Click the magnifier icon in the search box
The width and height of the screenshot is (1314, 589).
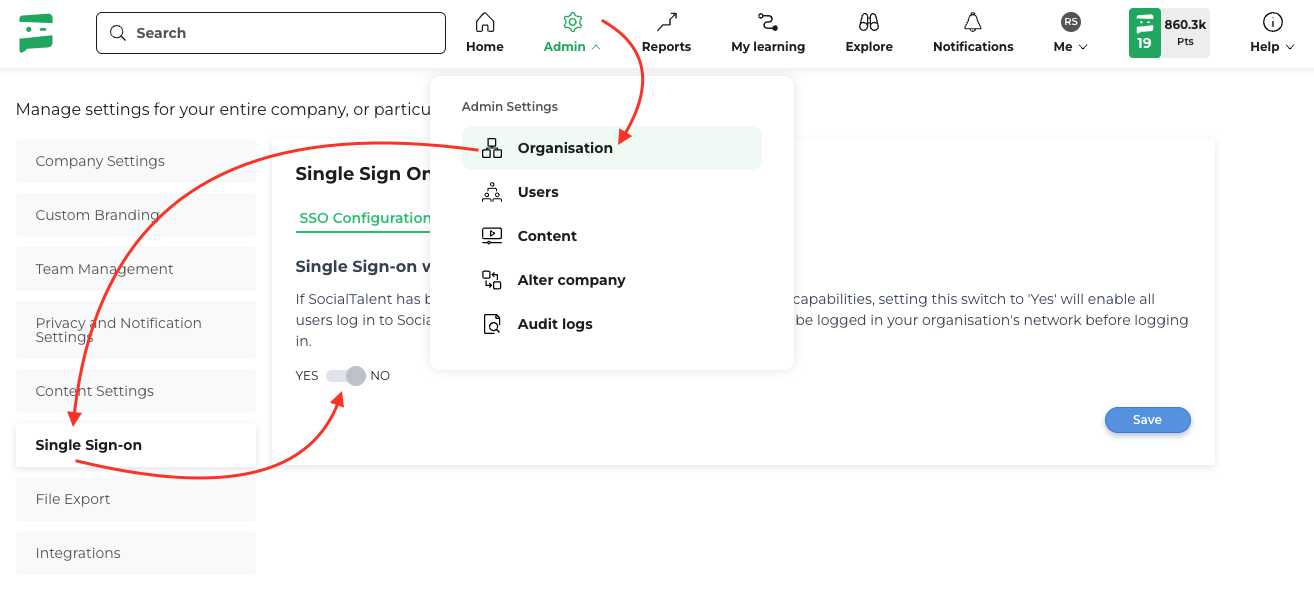tap(118, 33)
